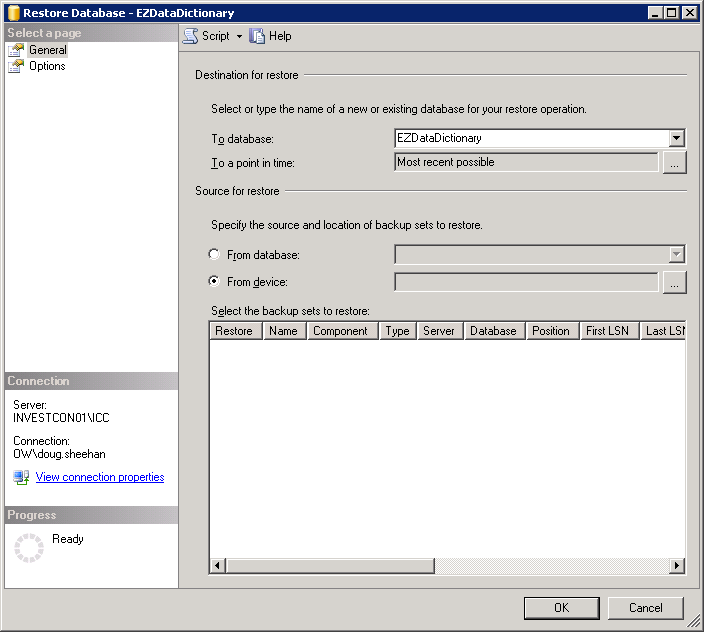This screenshot has height=632, width=704.
Task: Open View connection properties link
Action: click(x=100, y=478)
